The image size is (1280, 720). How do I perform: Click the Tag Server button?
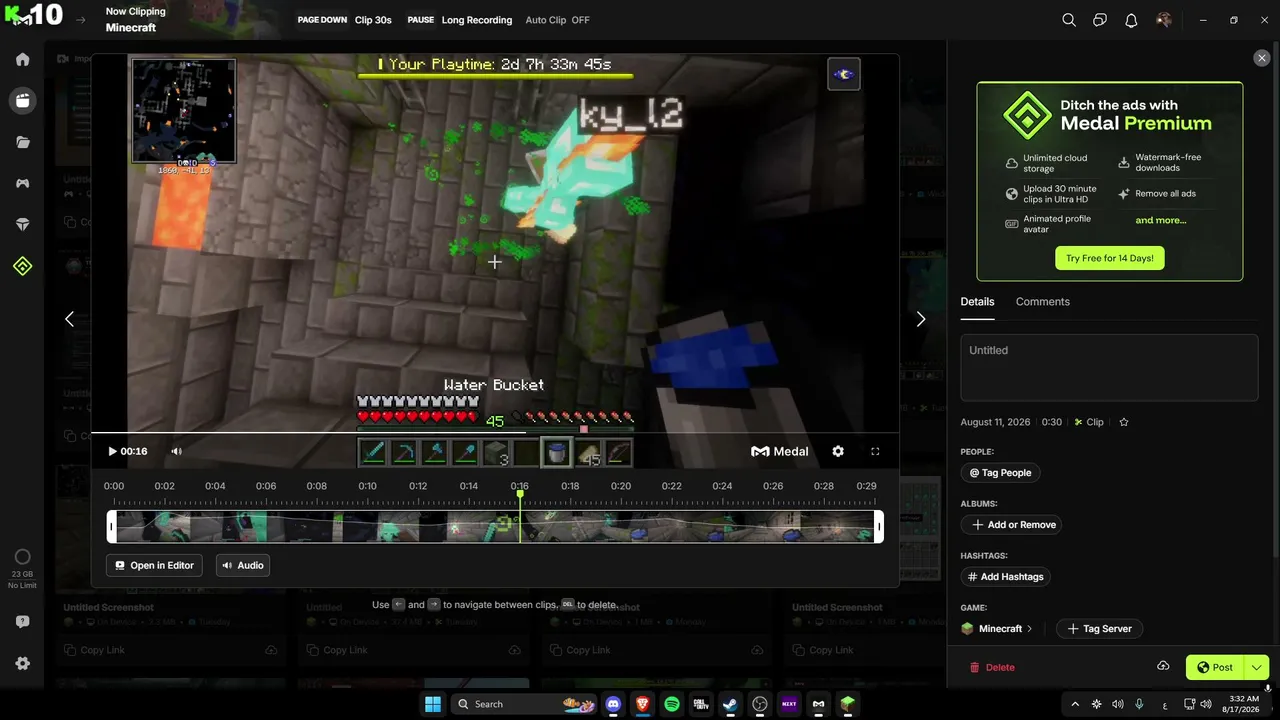click(1100, 629)
